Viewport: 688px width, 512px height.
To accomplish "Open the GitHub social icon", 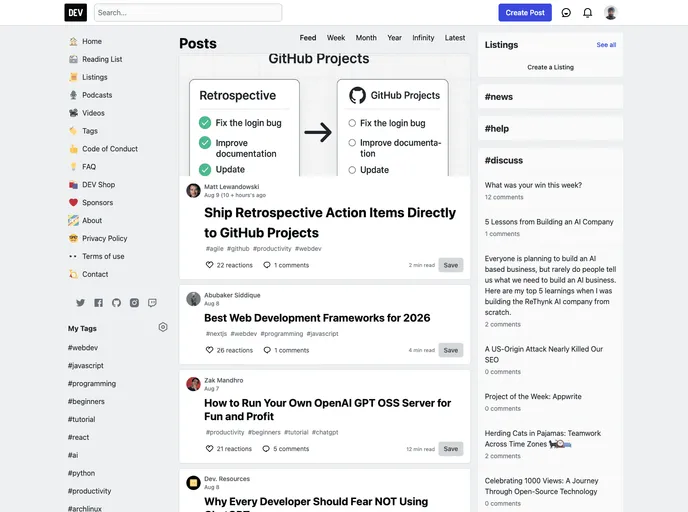I will point(116,303).
